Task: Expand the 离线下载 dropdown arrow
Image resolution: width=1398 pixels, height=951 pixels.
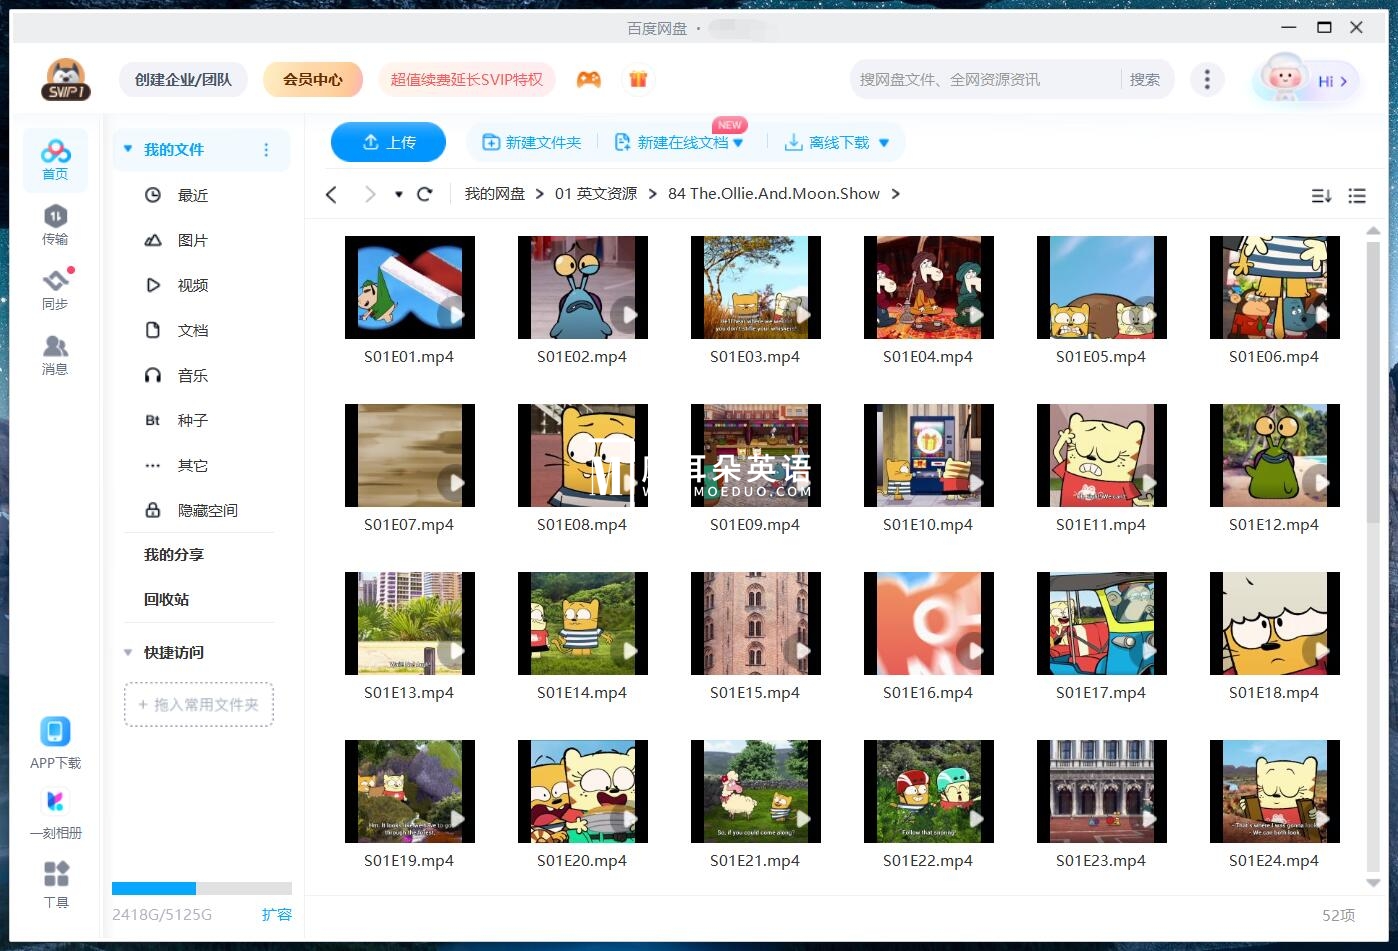Action: click(884, 143)
